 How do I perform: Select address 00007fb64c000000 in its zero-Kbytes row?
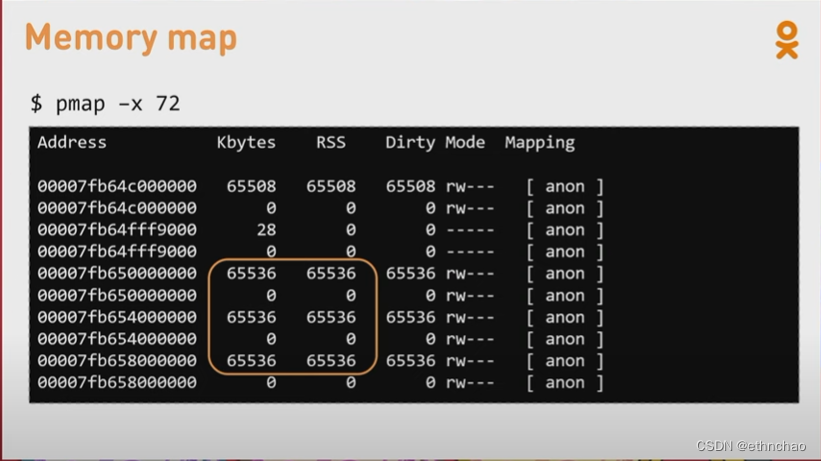[x=117, y=208]
